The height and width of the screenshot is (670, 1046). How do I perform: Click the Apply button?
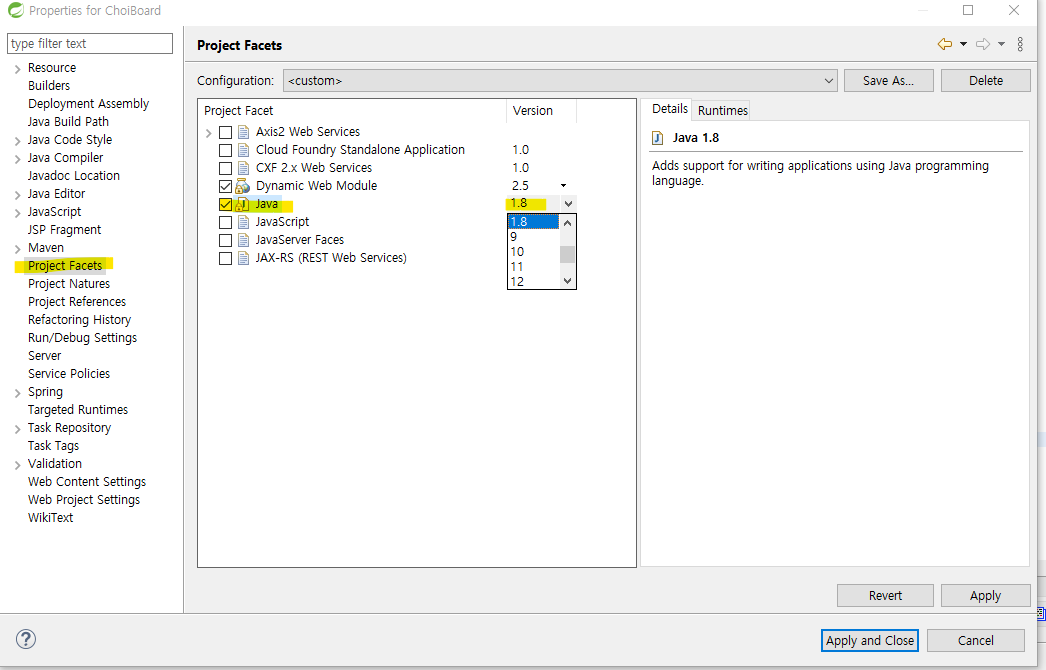pyautogui.click(x=985, y=595)
